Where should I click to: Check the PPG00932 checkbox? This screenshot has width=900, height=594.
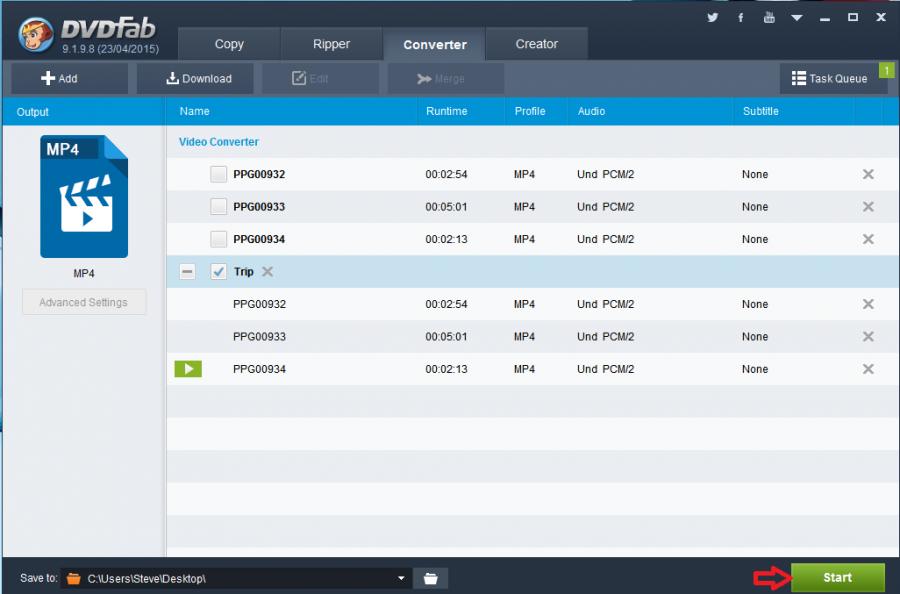219,174
